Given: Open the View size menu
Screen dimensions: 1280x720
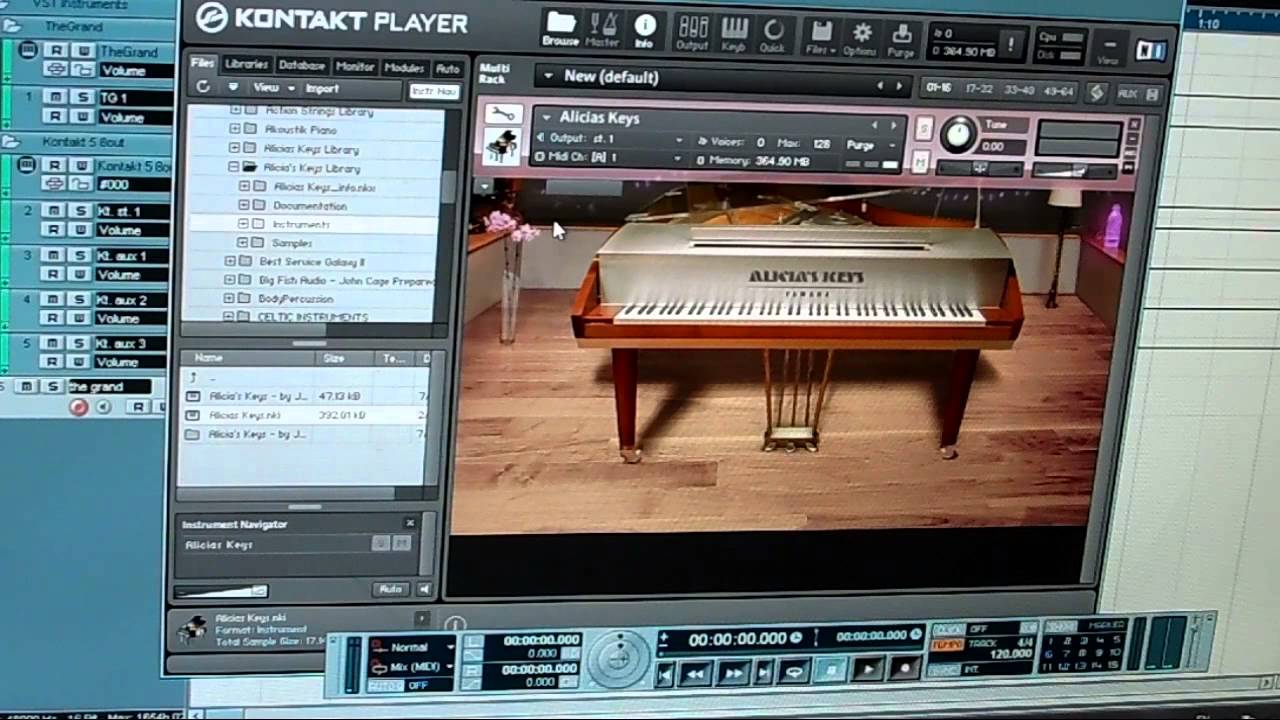Looking at the screenshot, I should coord(1108,48).
